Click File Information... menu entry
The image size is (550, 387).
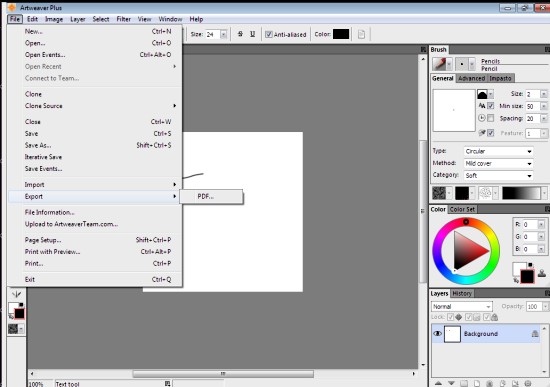95,212
